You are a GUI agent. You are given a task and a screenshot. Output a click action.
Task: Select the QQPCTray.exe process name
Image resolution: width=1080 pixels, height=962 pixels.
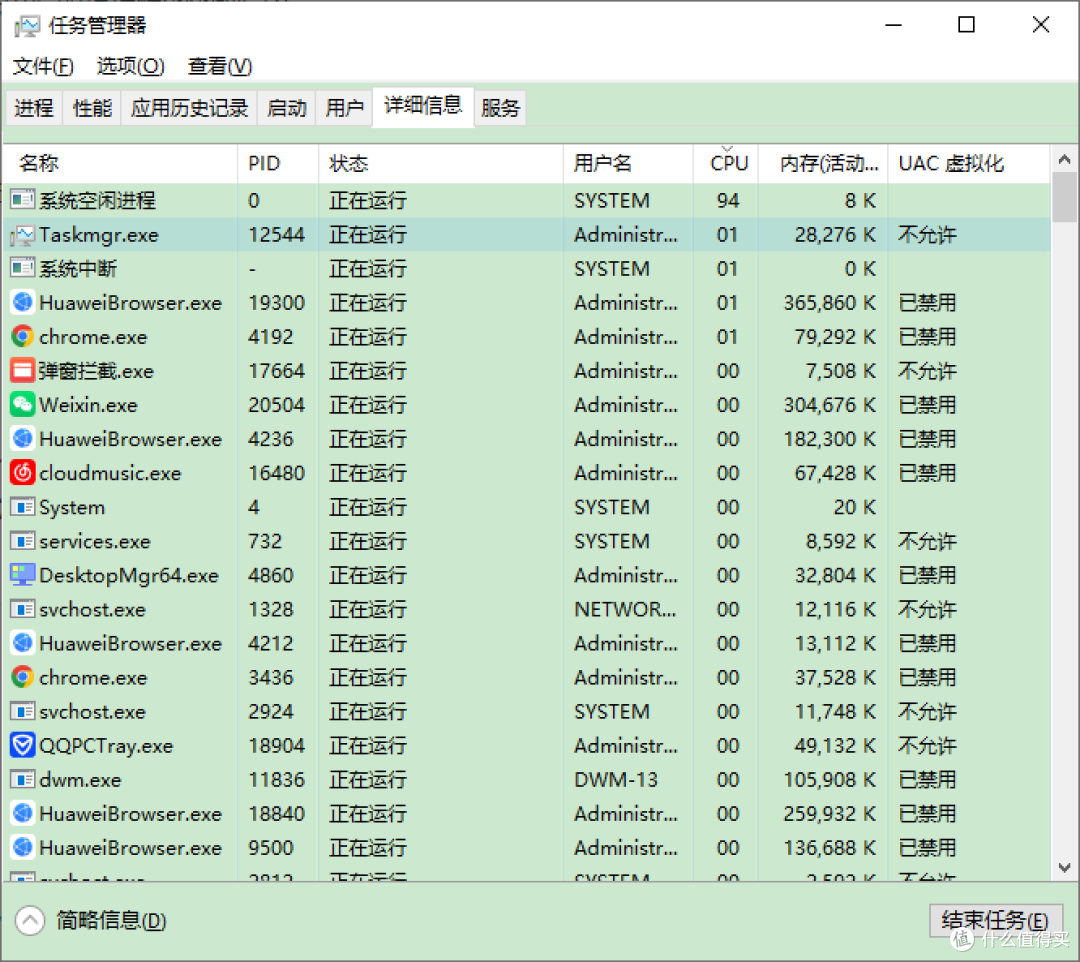(x=106, y=746)
